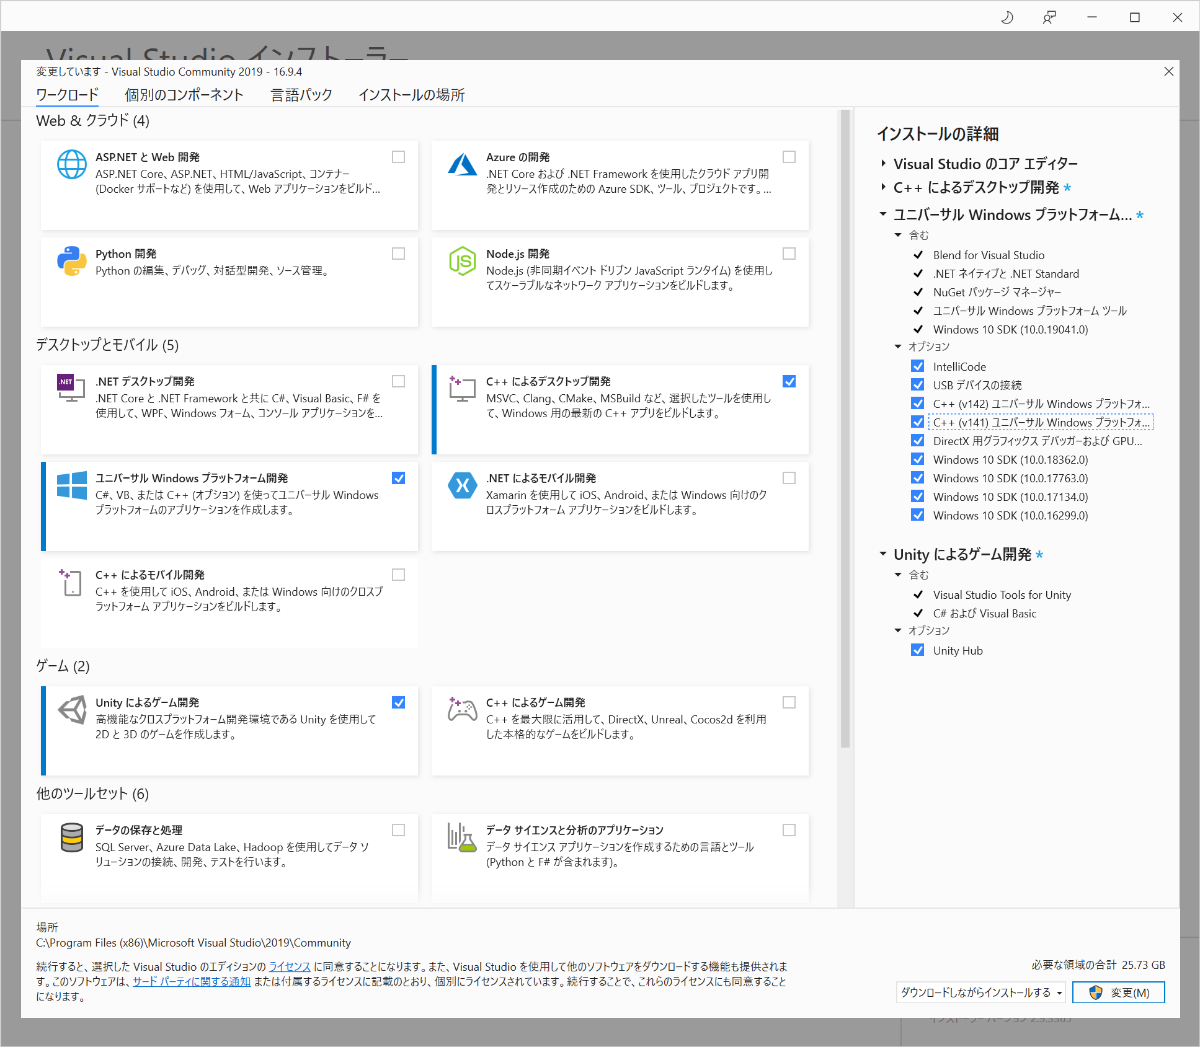Uncheck DirectX 用グラフィックス デバッガー option
Image resolution: width=1200 pixels, height=1047 pixels.
917,441
